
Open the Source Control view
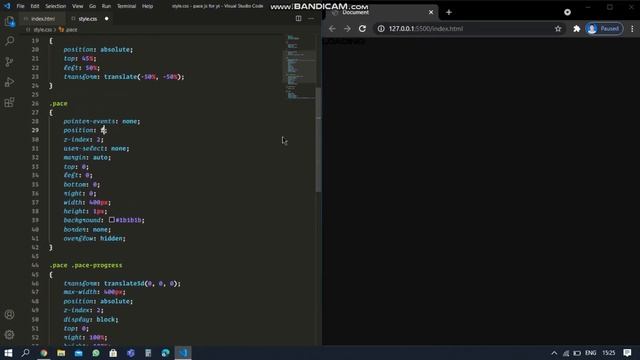click(x=9, y=62)
